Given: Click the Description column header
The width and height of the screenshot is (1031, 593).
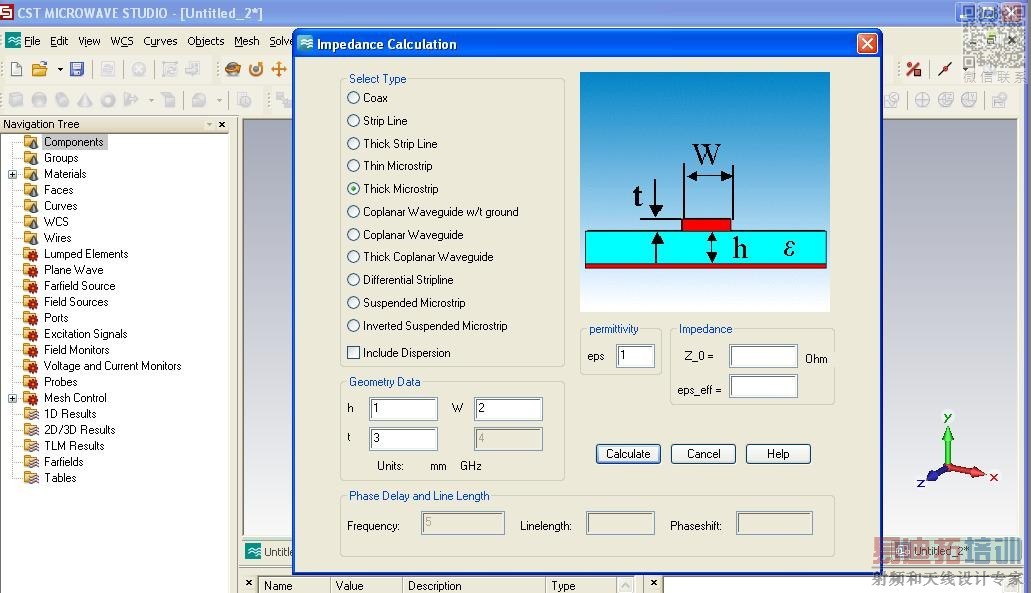Looking at the screenshot, I should pos(473,585).
